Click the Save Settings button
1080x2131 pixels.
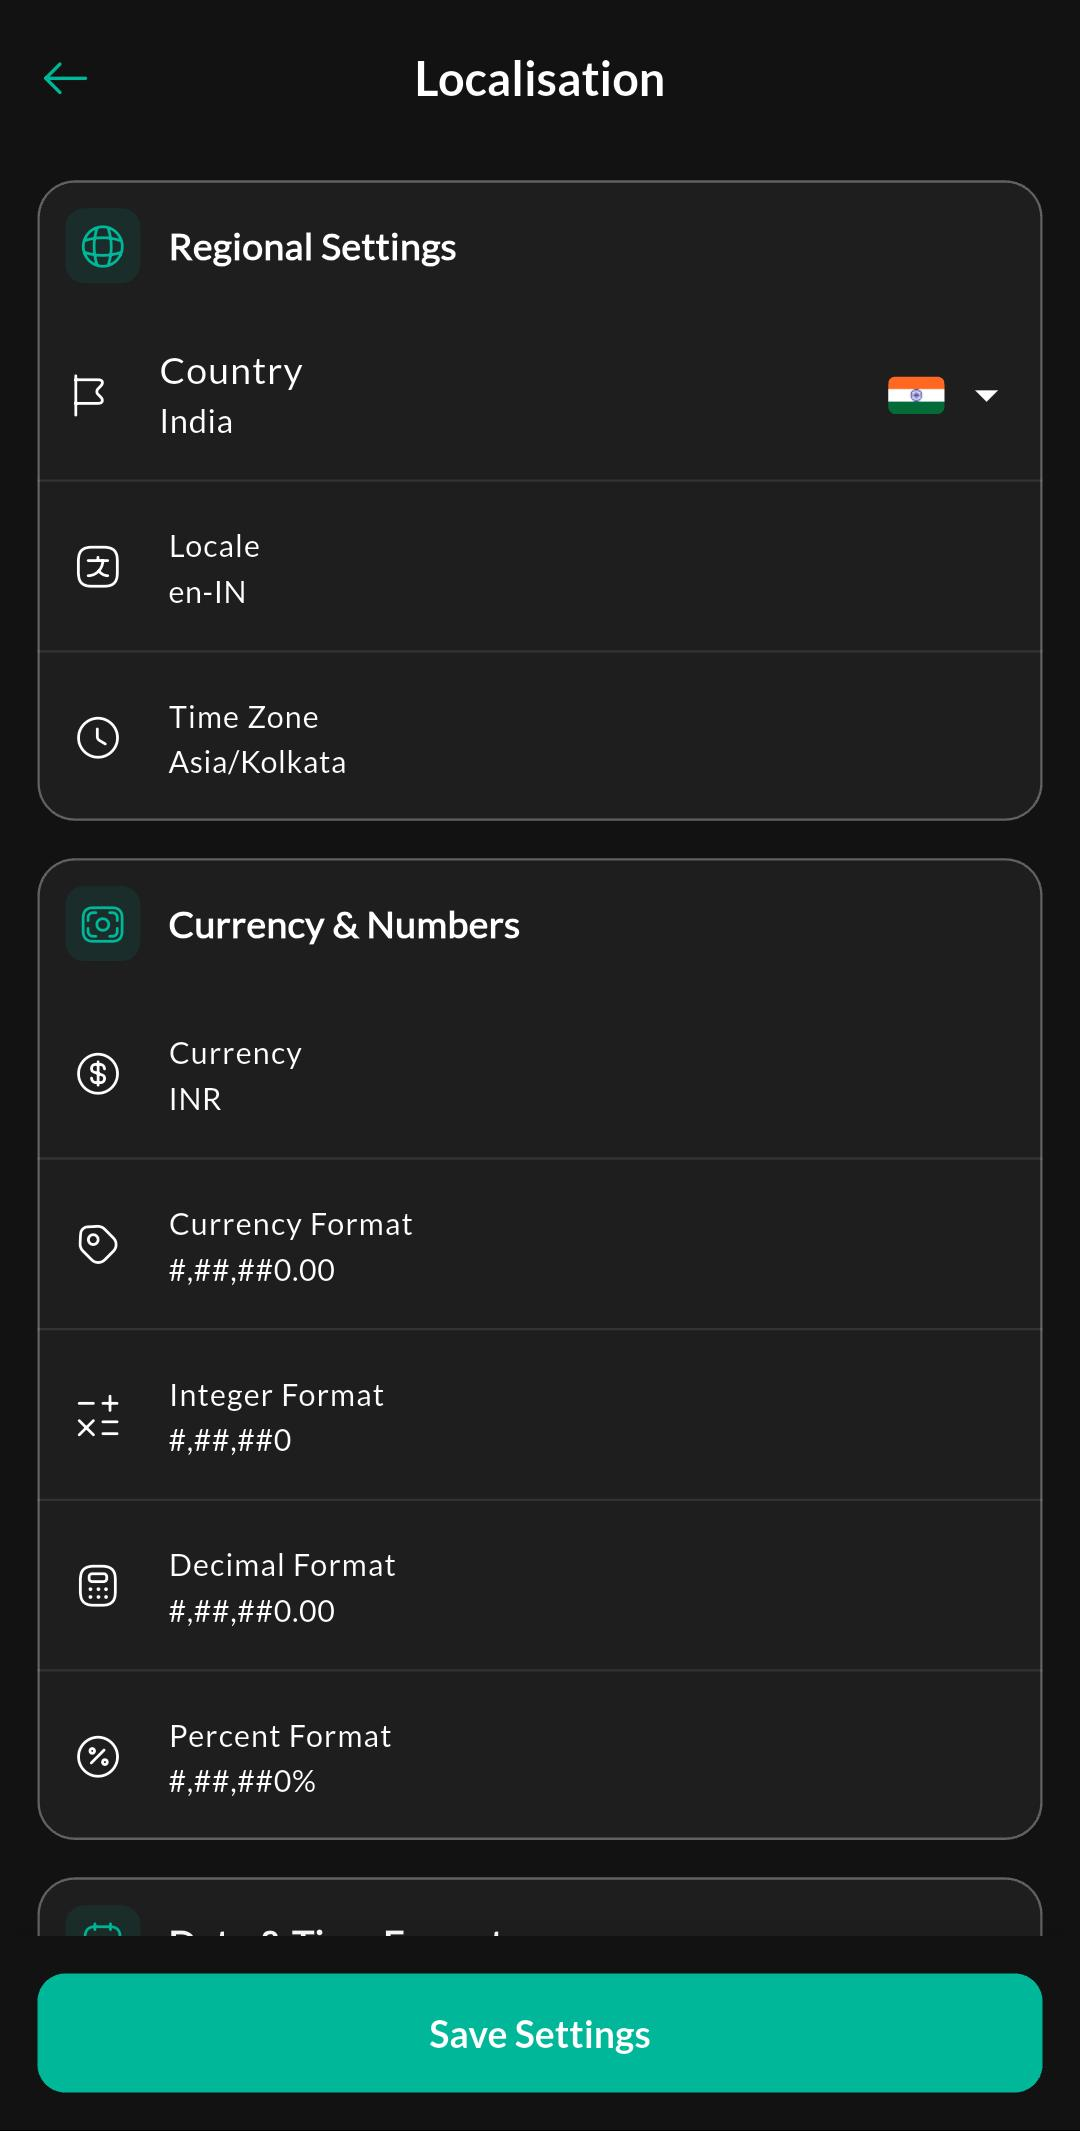tap(540, 2033)
